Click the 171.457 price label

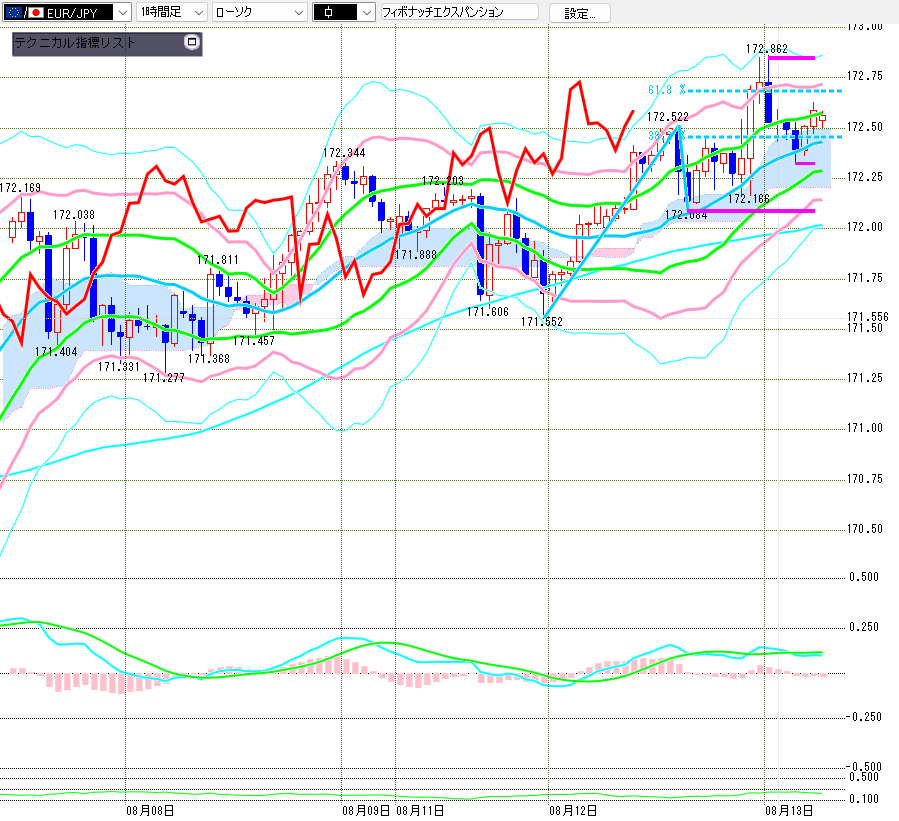(x=254, y=341)
